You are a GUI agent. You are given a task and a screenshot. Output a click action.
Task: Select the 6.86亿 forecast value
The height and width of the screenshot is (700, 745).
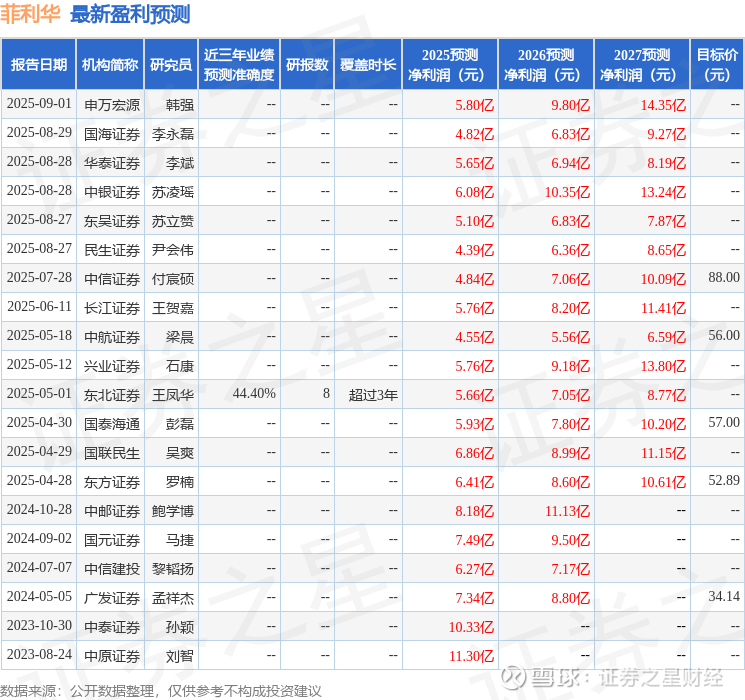475,453
